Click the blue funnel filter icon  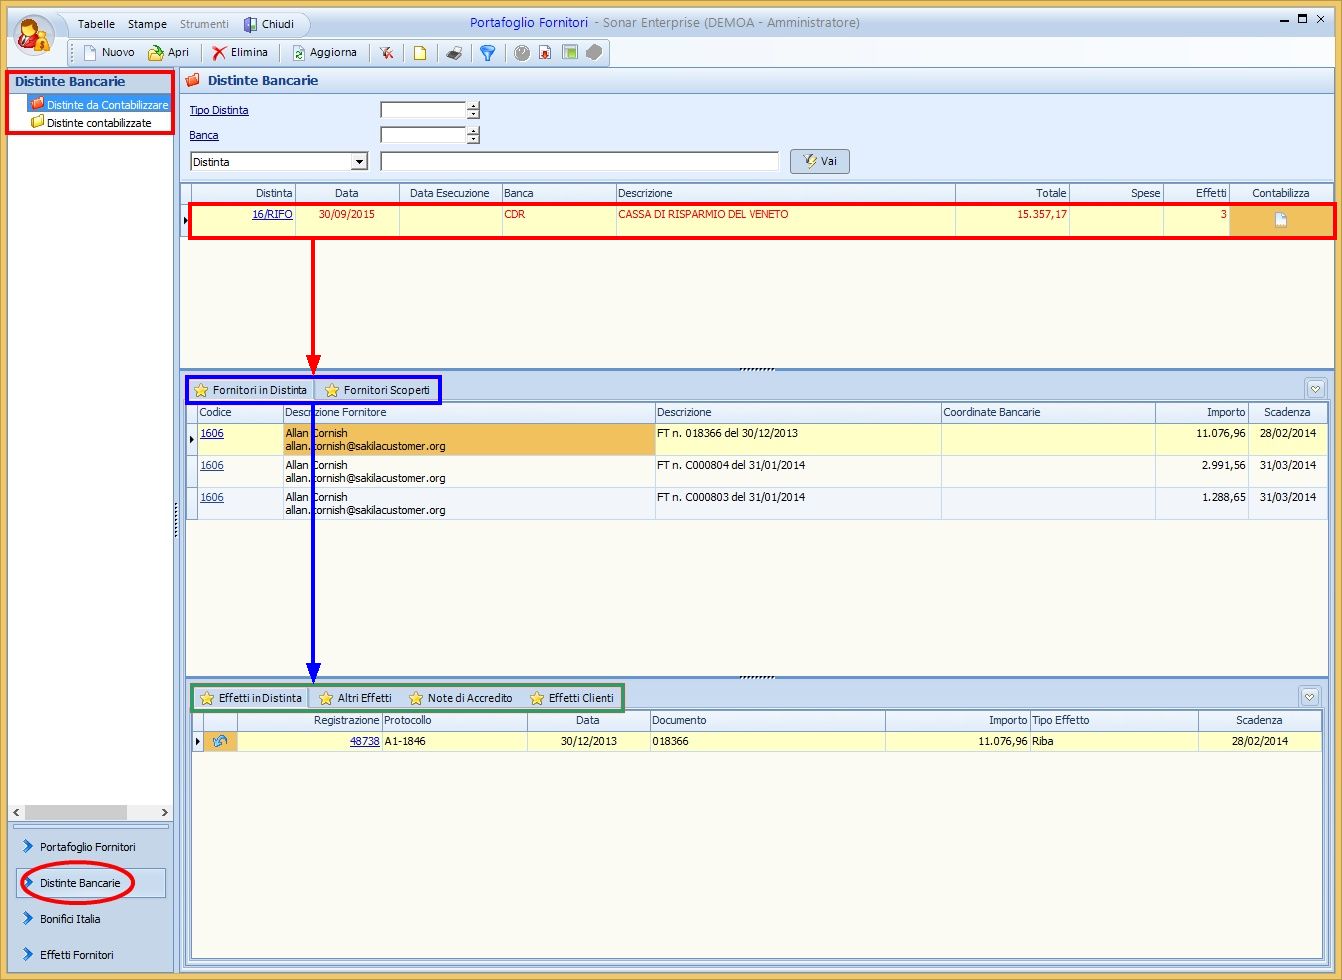coord(487,53)
